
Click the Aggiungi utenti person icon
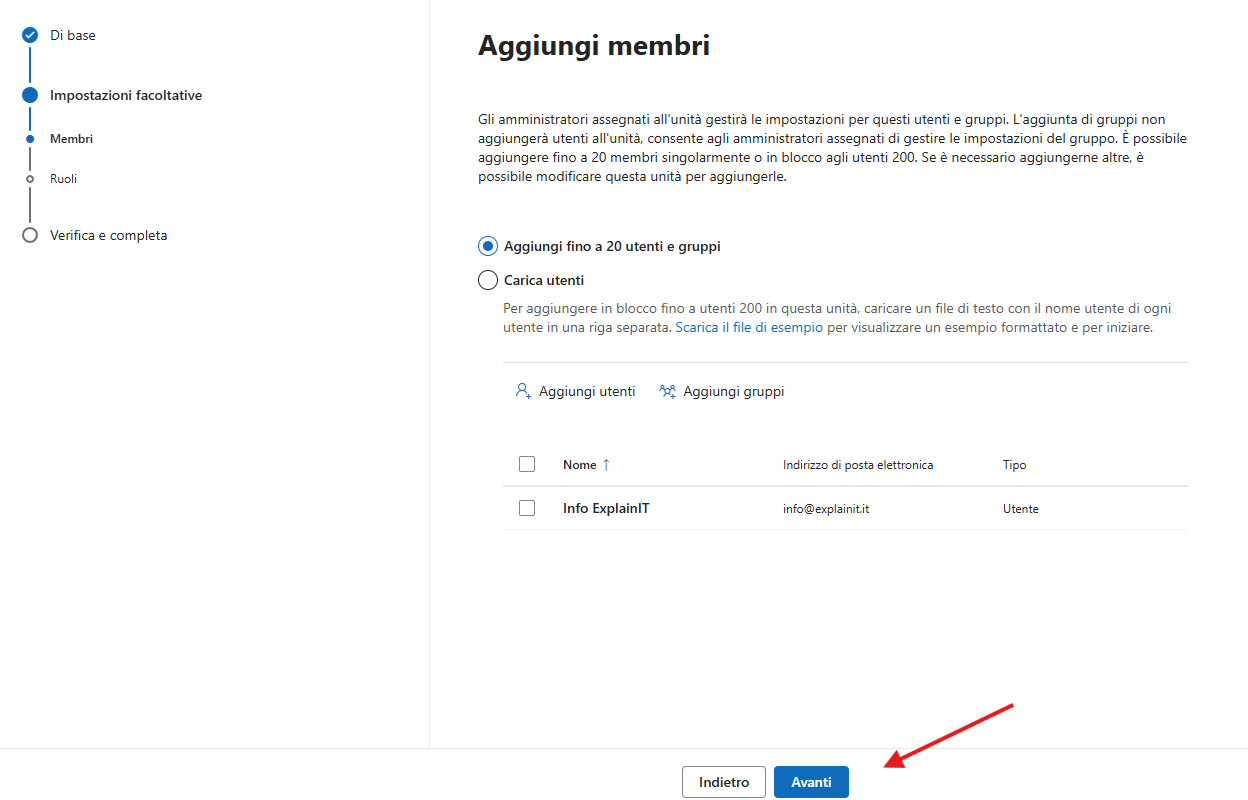click(x=523, y=391)
